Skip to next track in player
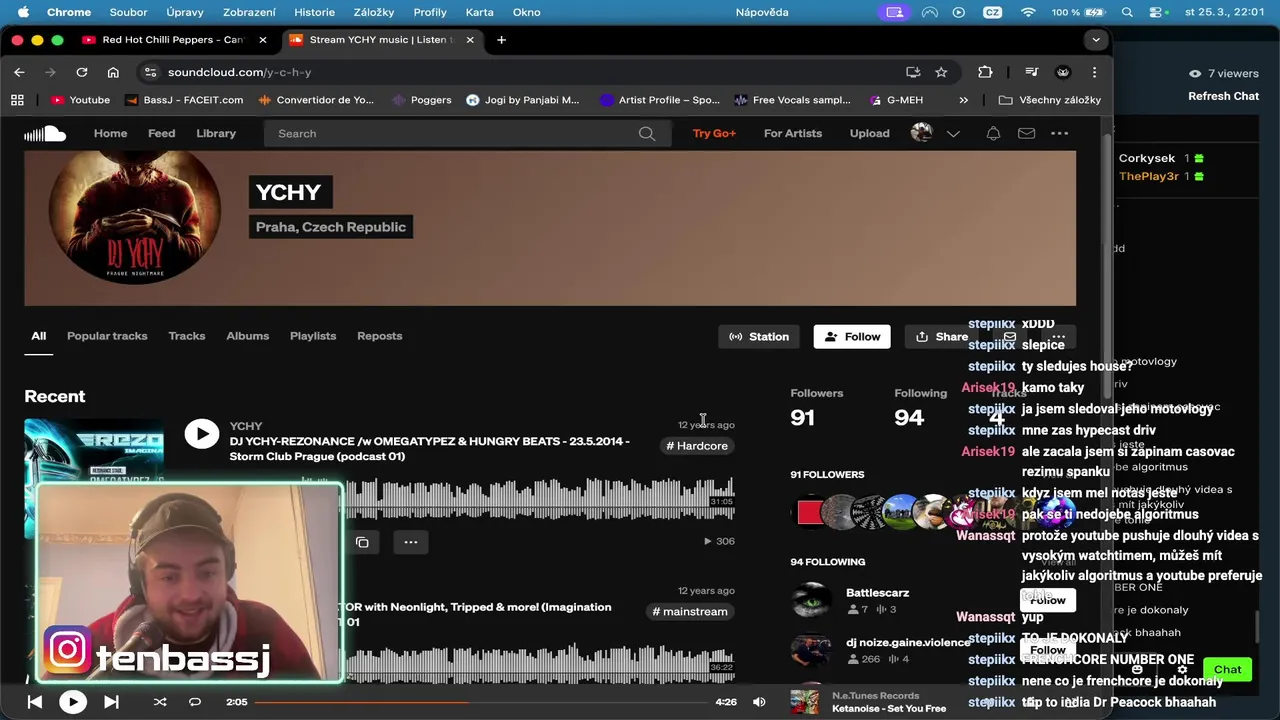The width and height of the screenshot is (1280, 720). pyautogui.click(x=111, y=702)
